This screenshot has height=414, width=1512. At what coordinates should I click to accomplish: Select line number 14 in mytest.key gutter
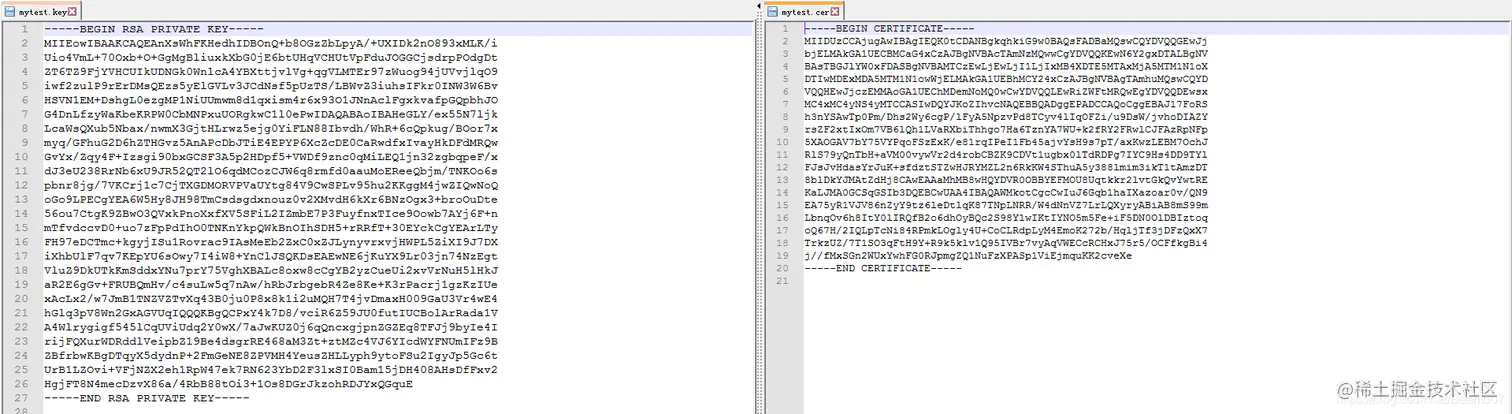pyautogui.click(x=20, y=214)
